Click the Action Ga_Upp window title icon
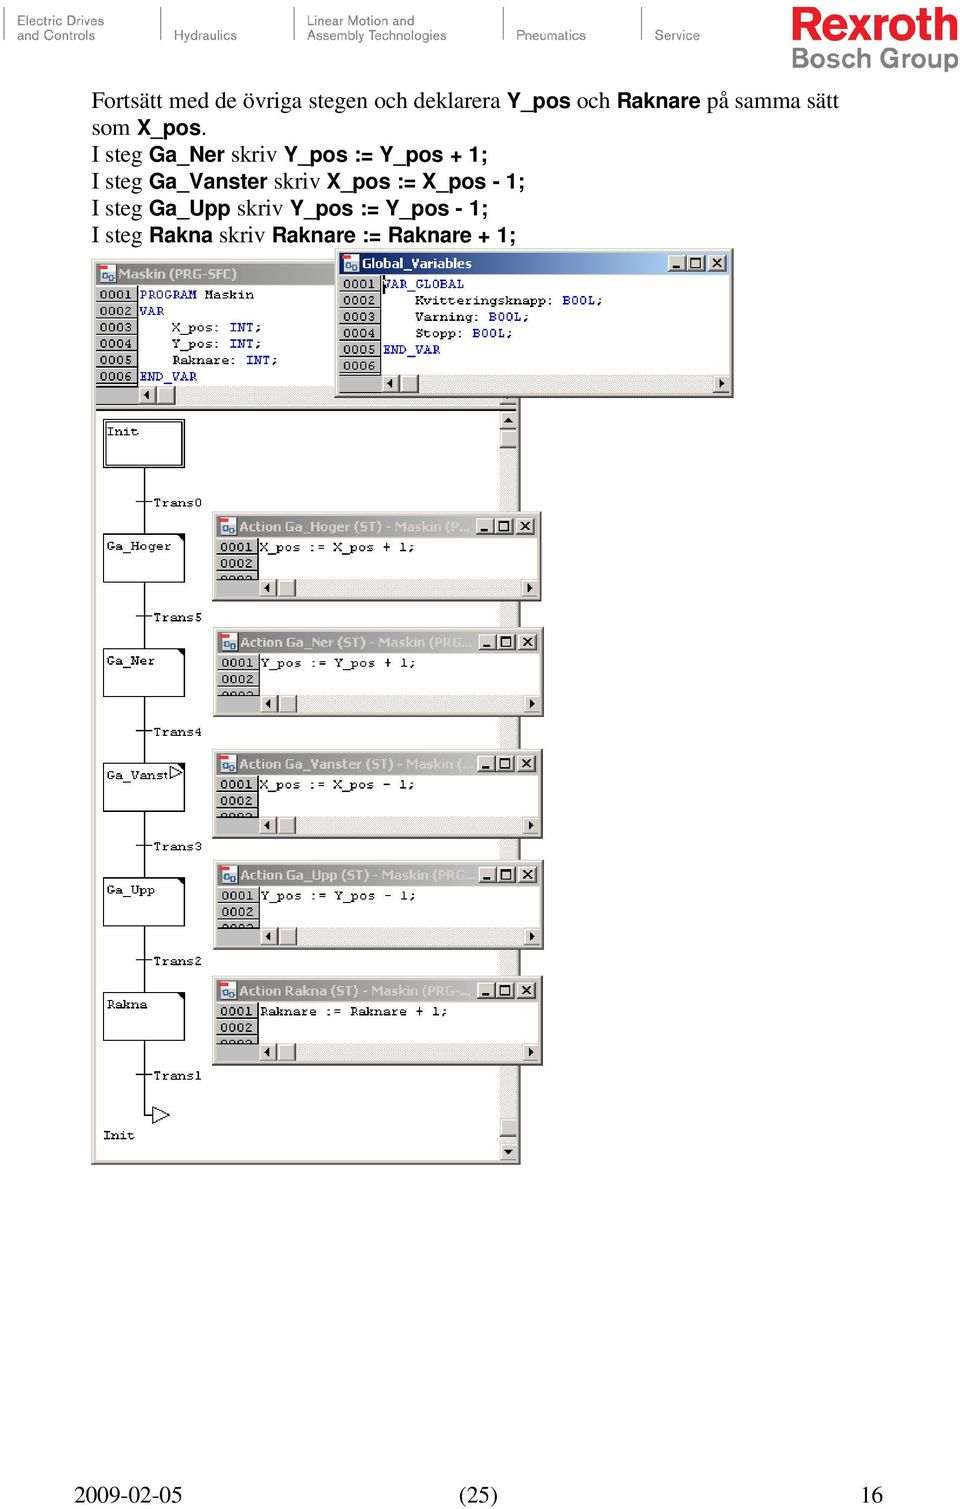The height and width of the screenshot is (1509, 960). 228,875
